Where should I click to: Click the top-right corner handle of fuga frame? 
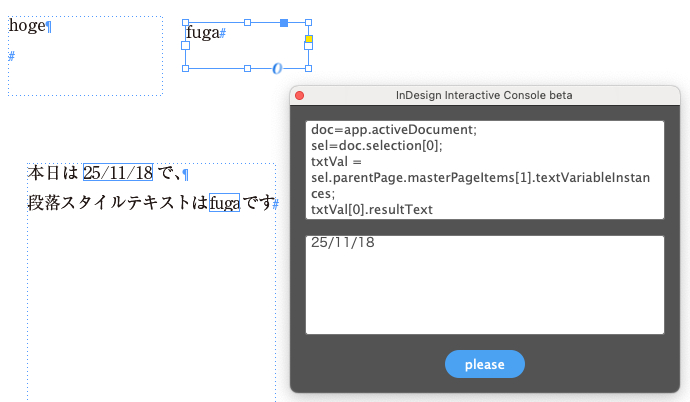308,22
